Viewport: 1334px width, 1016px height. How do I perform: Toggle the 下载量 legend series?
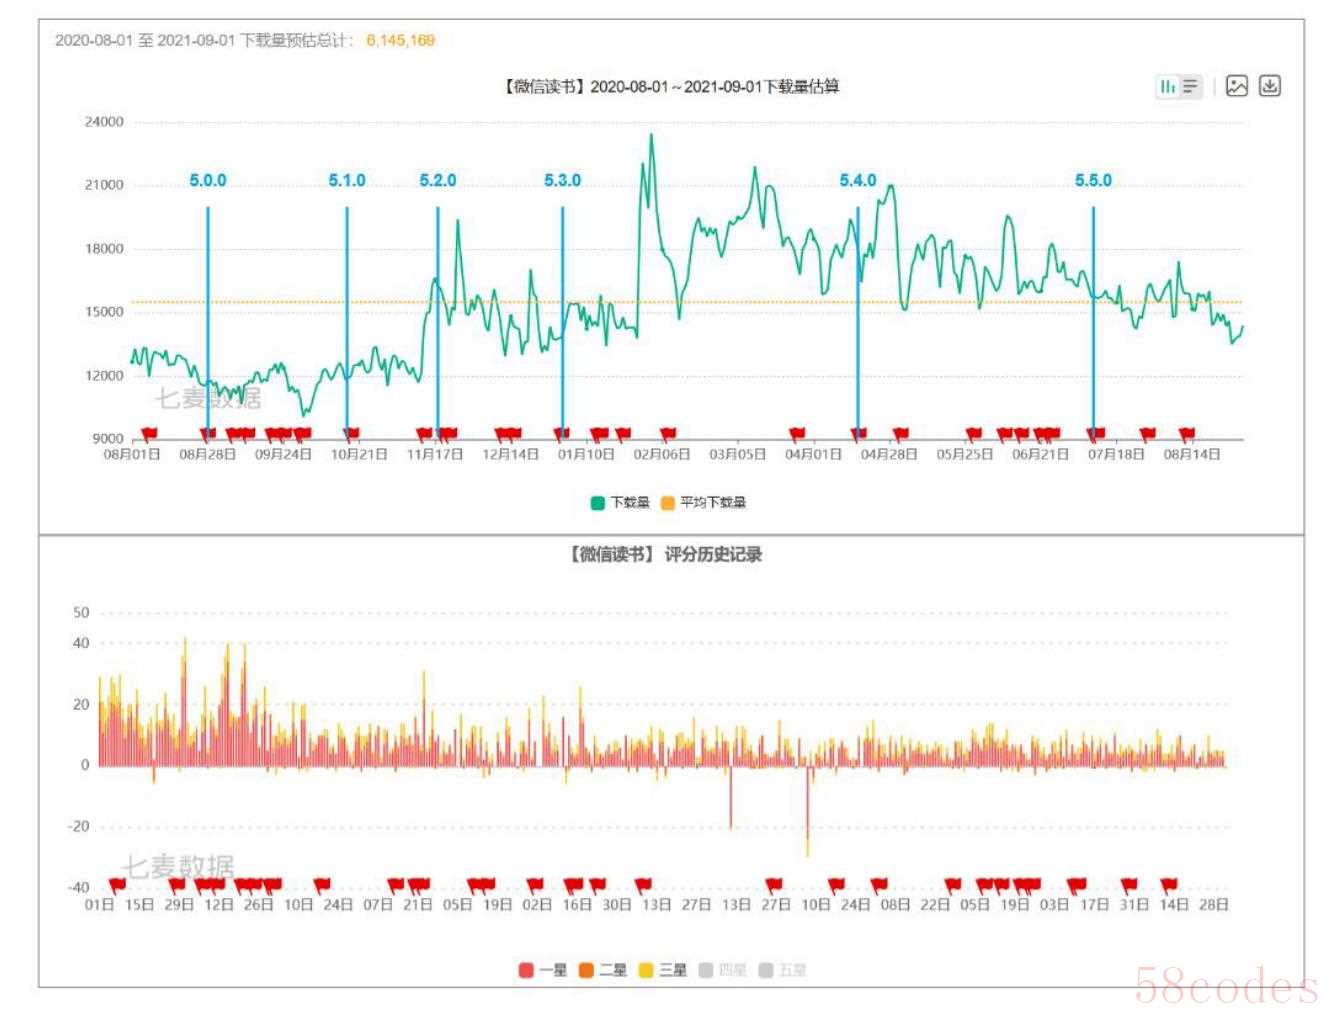620,503
